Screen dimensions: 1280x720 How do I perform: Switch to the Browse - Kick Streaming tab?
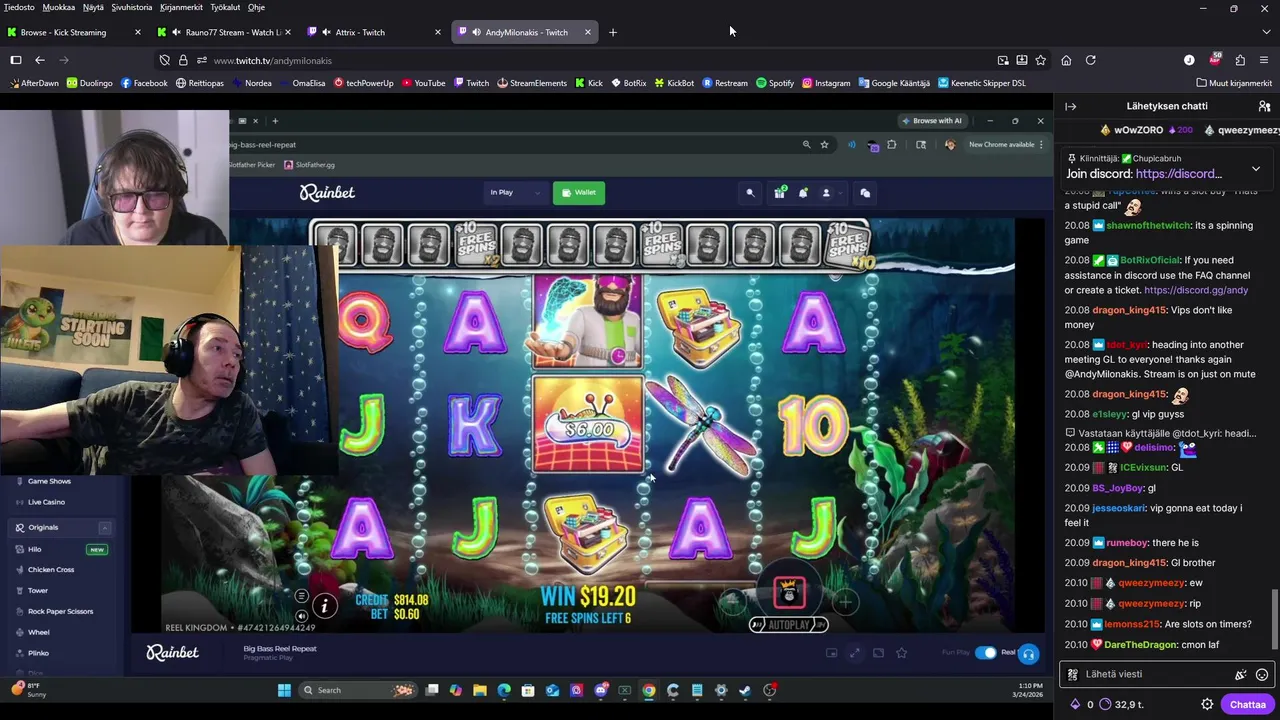pos(74,32)
